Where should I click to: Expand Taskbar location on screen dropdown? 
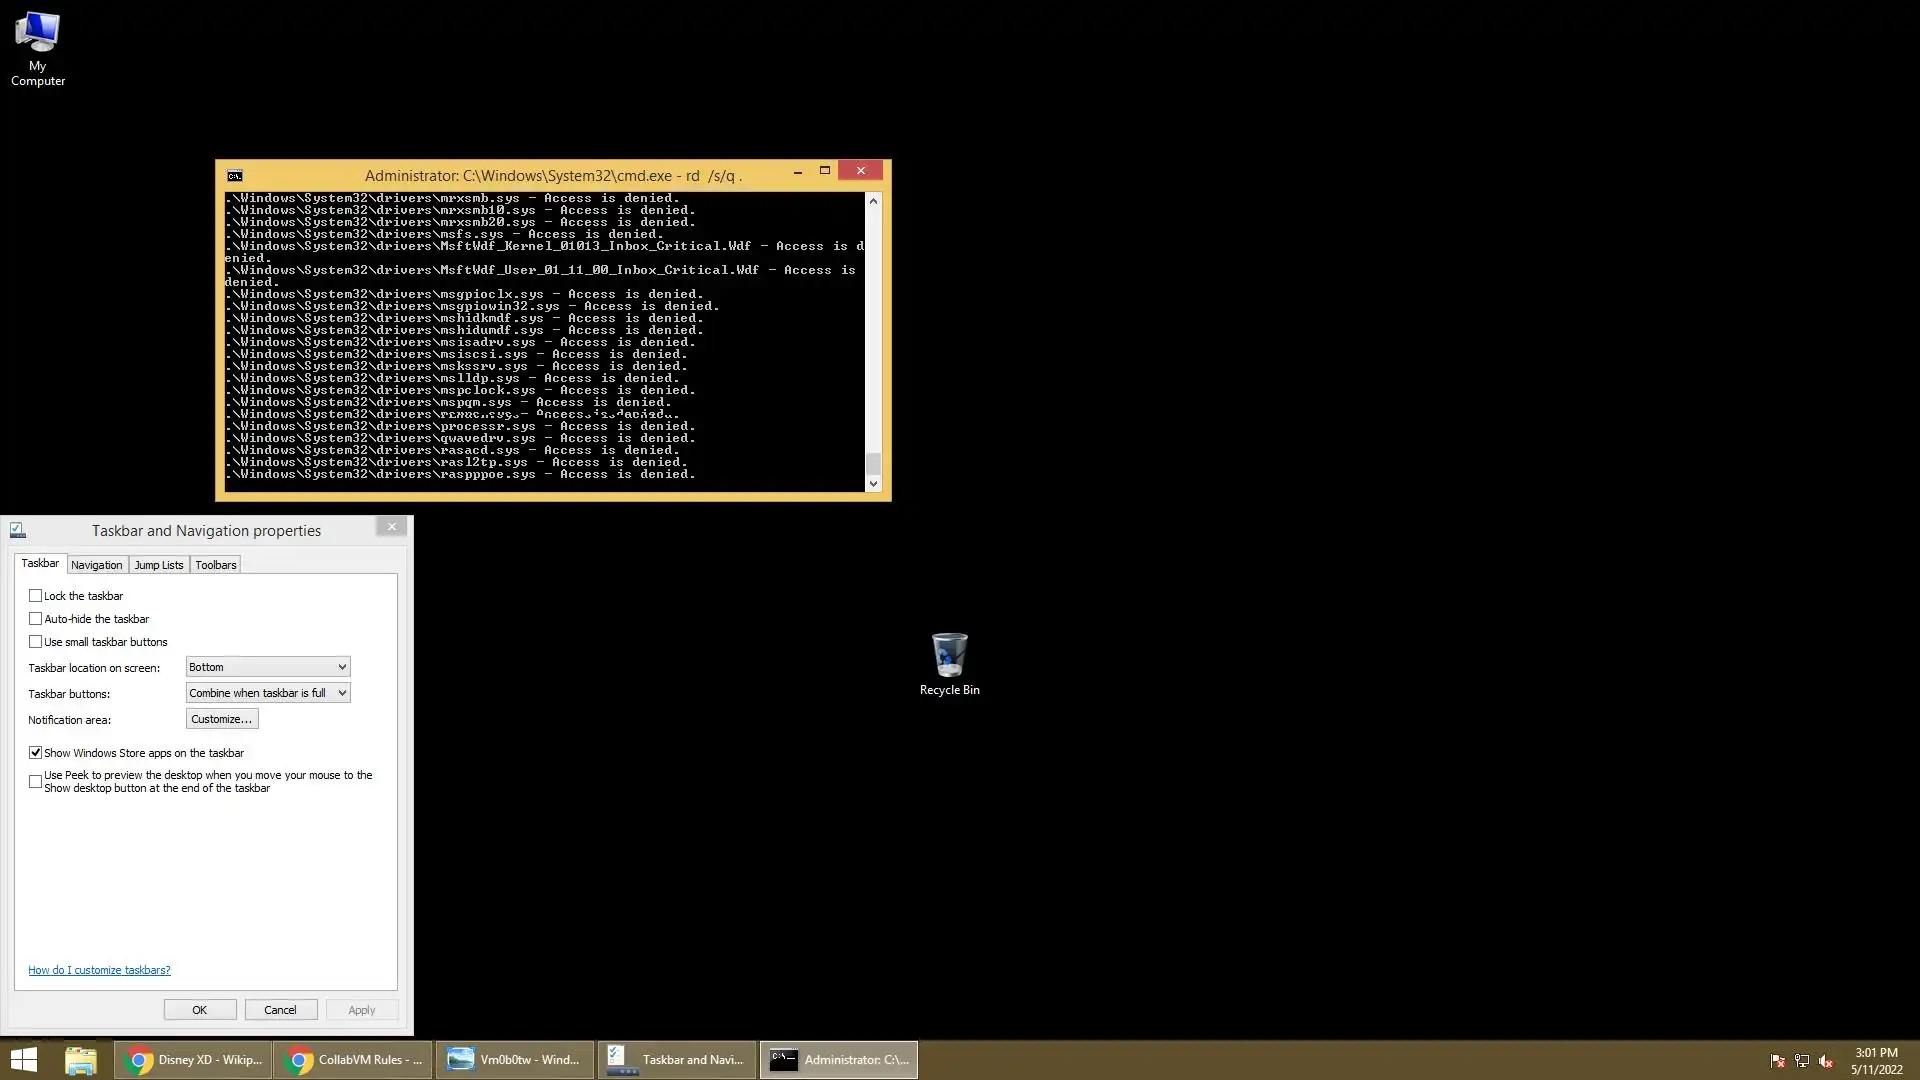(268, 667)
